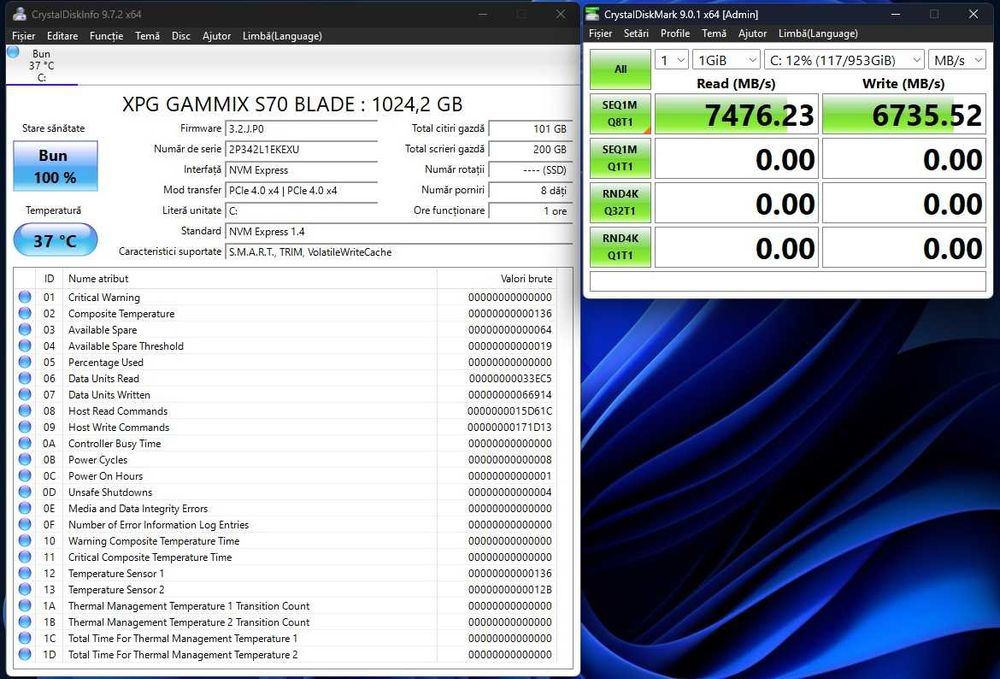
Task: Run the RND4K Q1T1 test
Action: point(620,247)
